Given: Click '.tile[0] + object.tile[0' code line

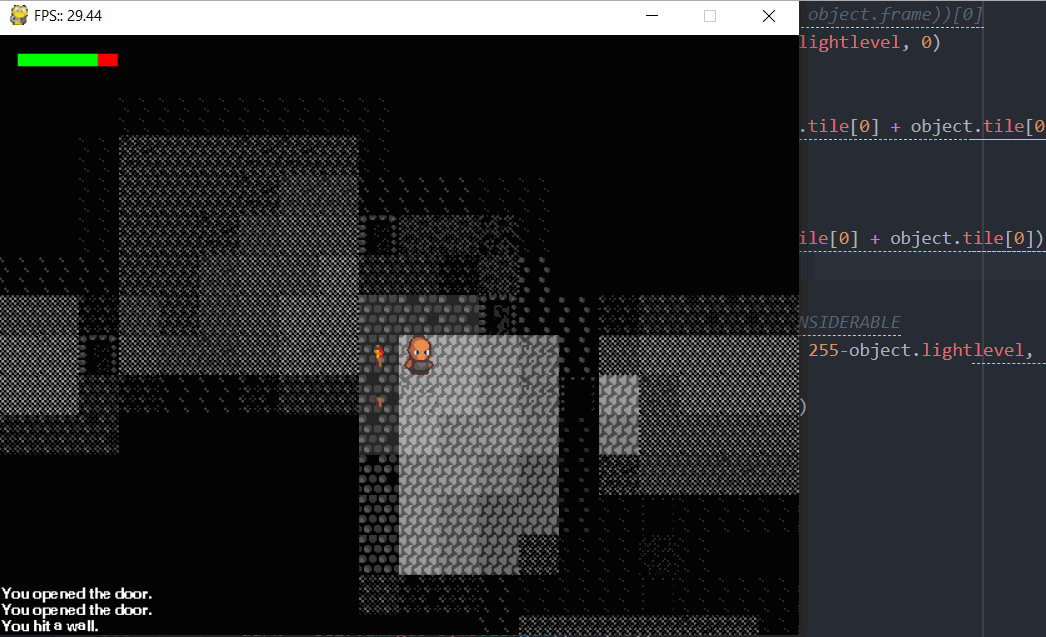Looking at the screenshot, I should click(x=922, y=126).
